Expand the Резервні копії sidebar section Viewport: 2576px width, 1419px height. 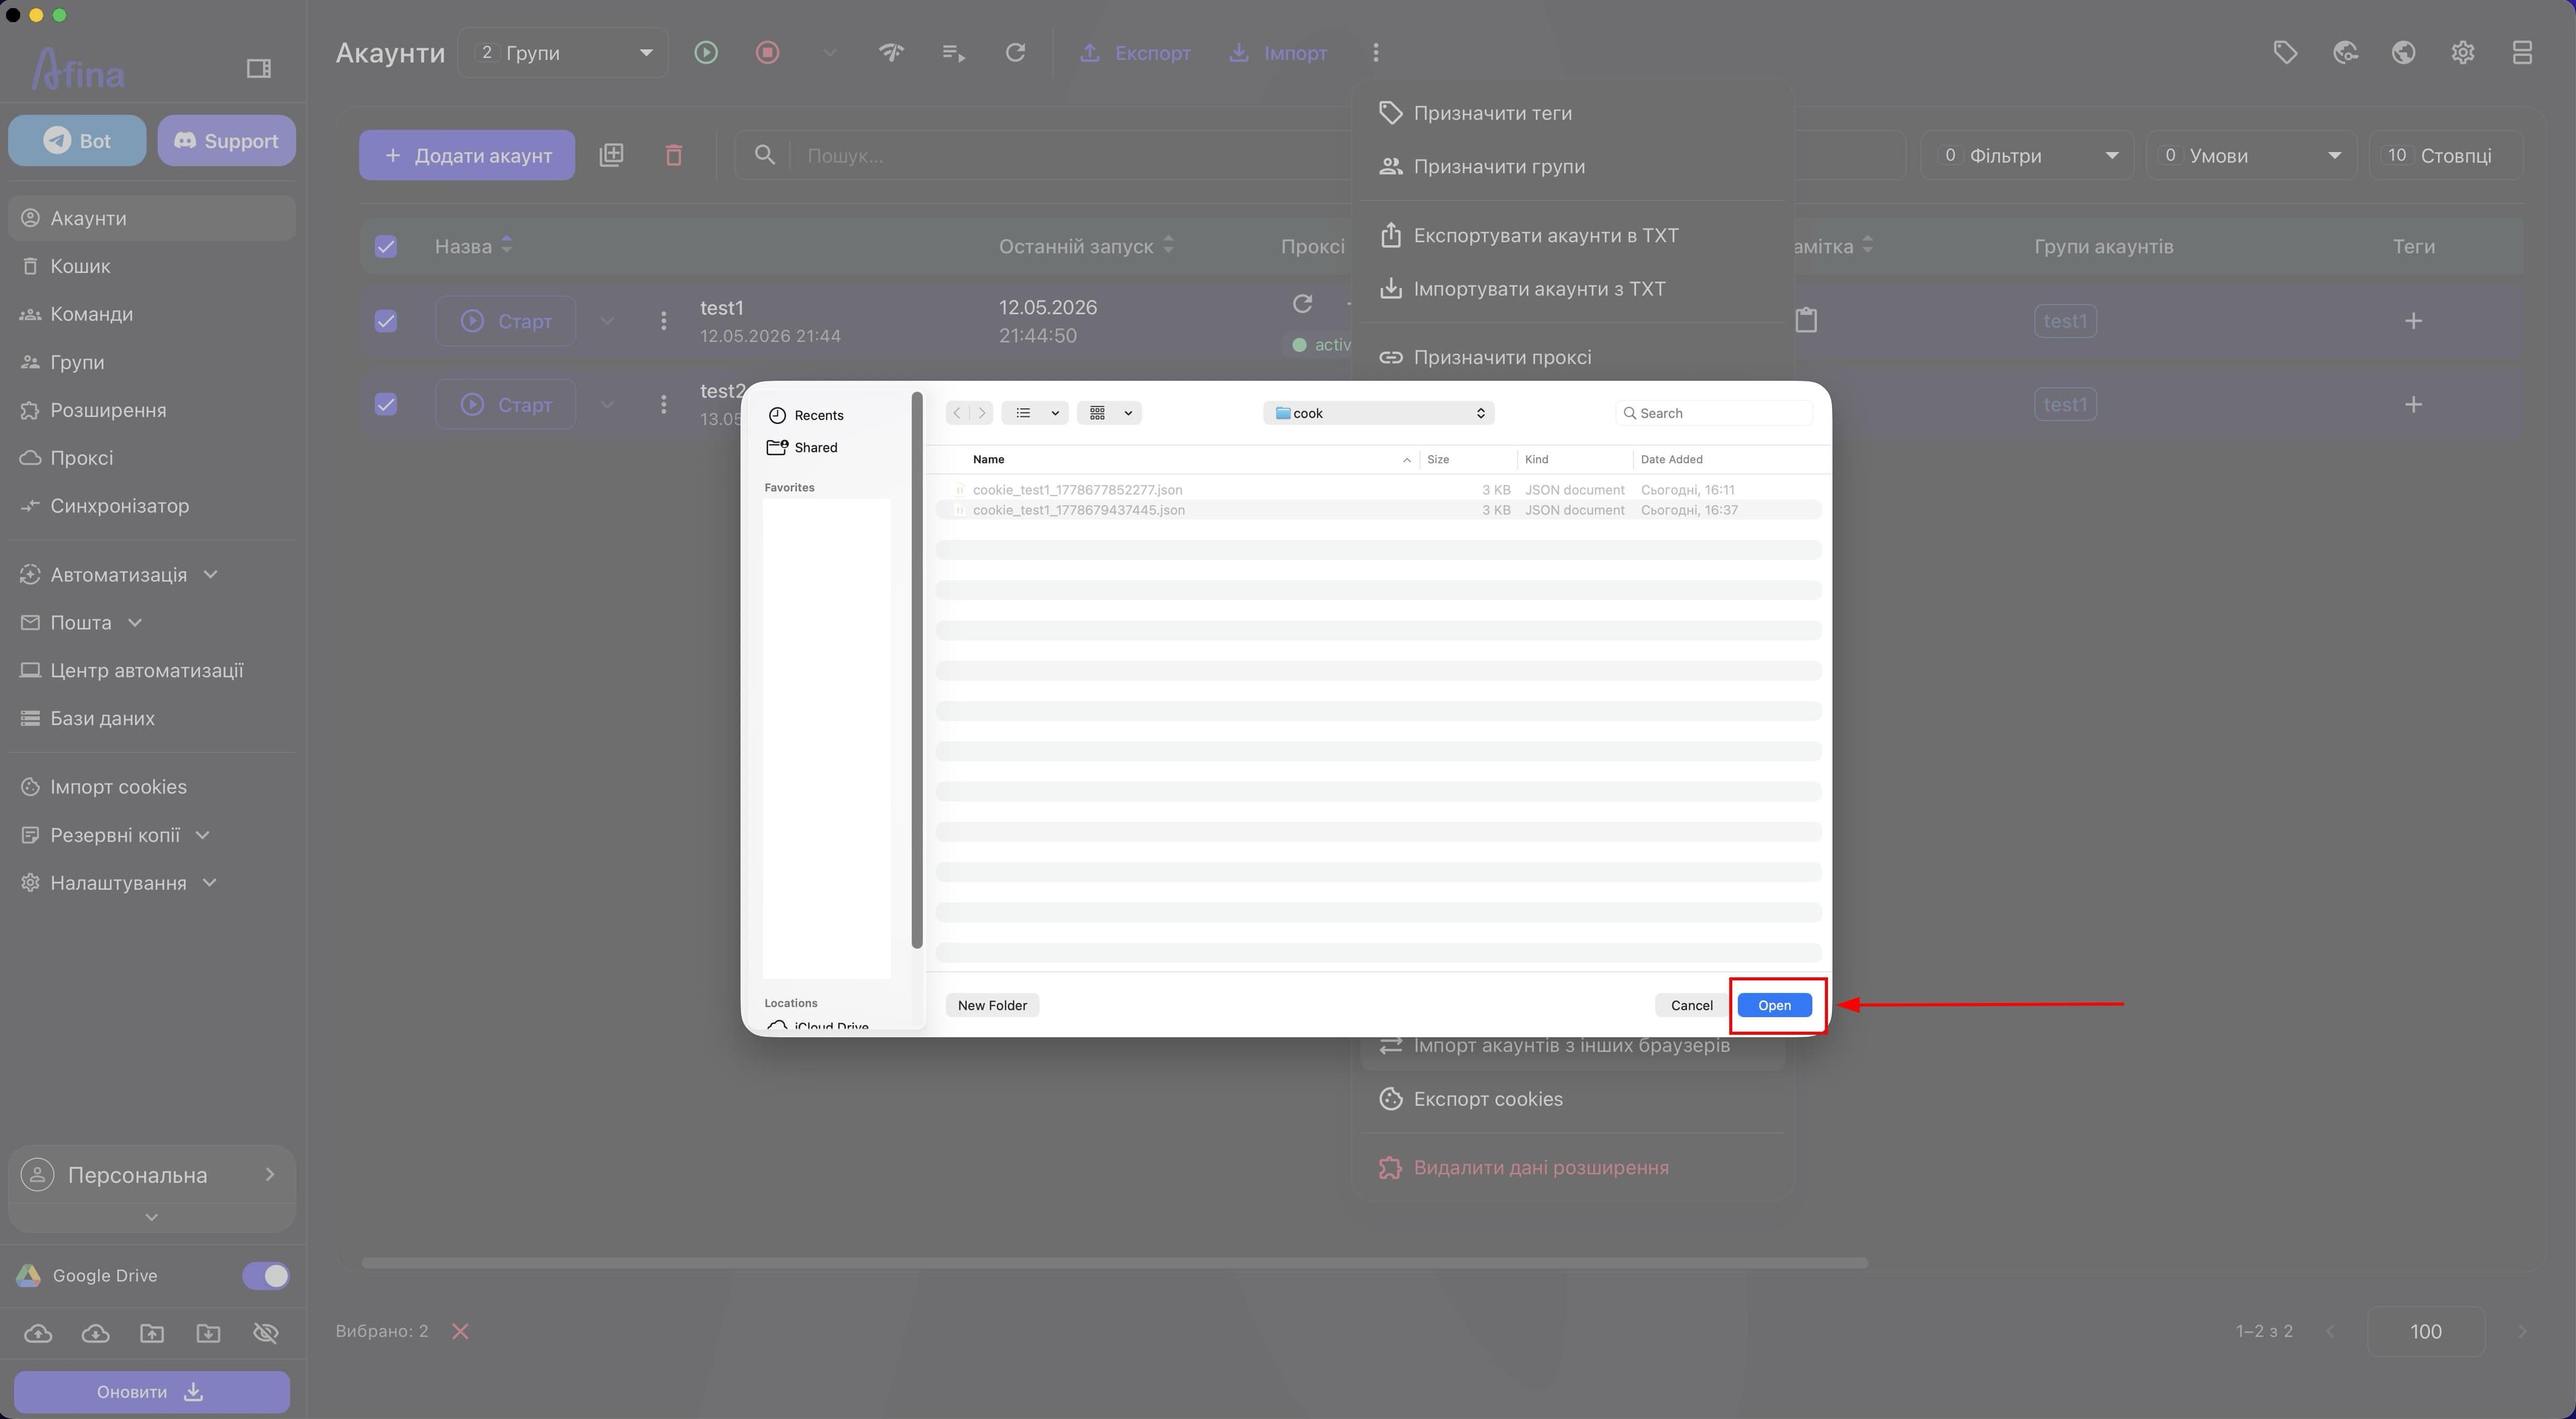tap(203, 835)
